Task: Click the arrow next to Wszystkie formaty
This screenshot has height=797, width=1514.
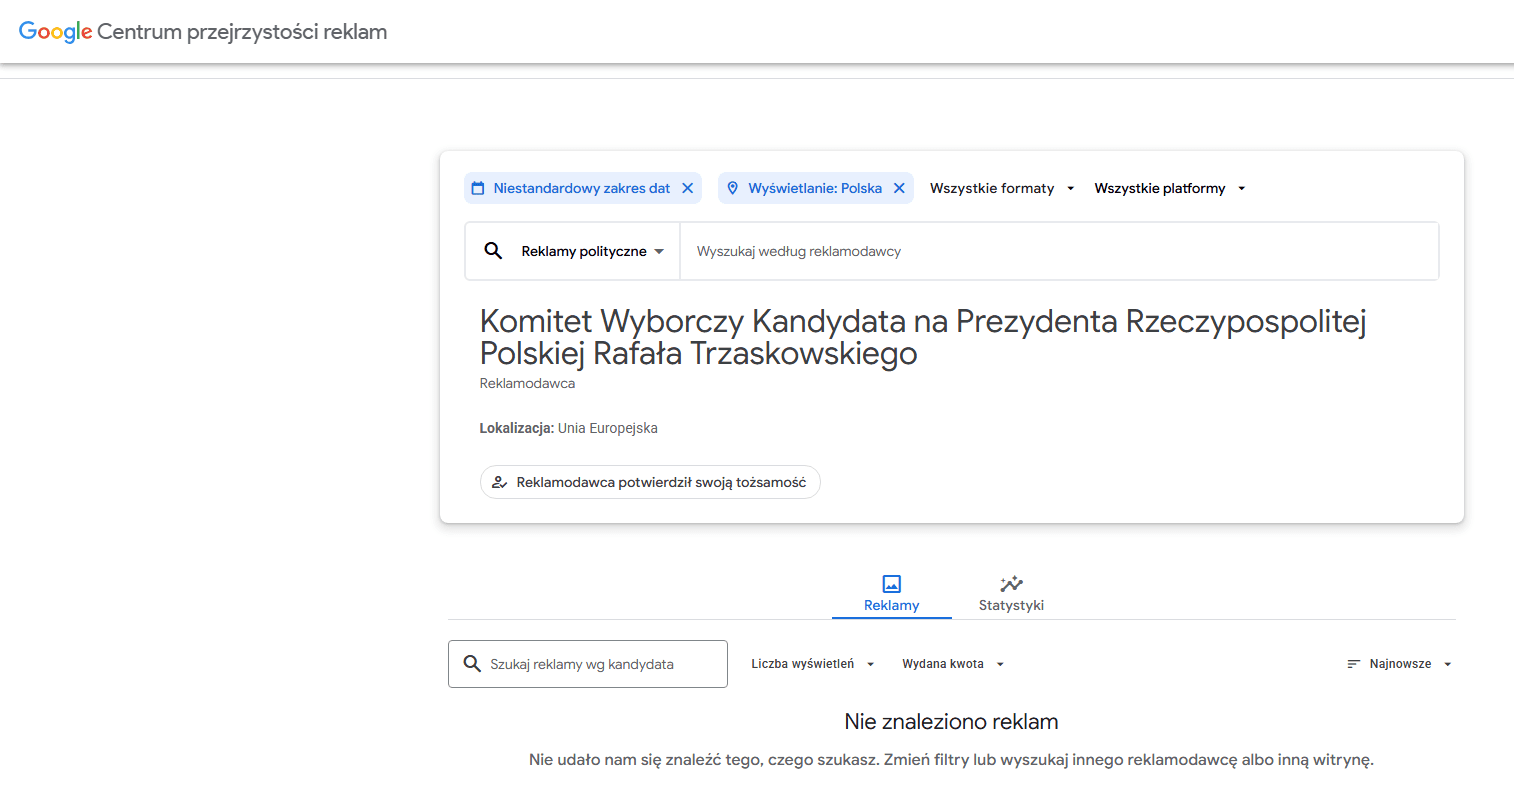Action: [1070, 188]
